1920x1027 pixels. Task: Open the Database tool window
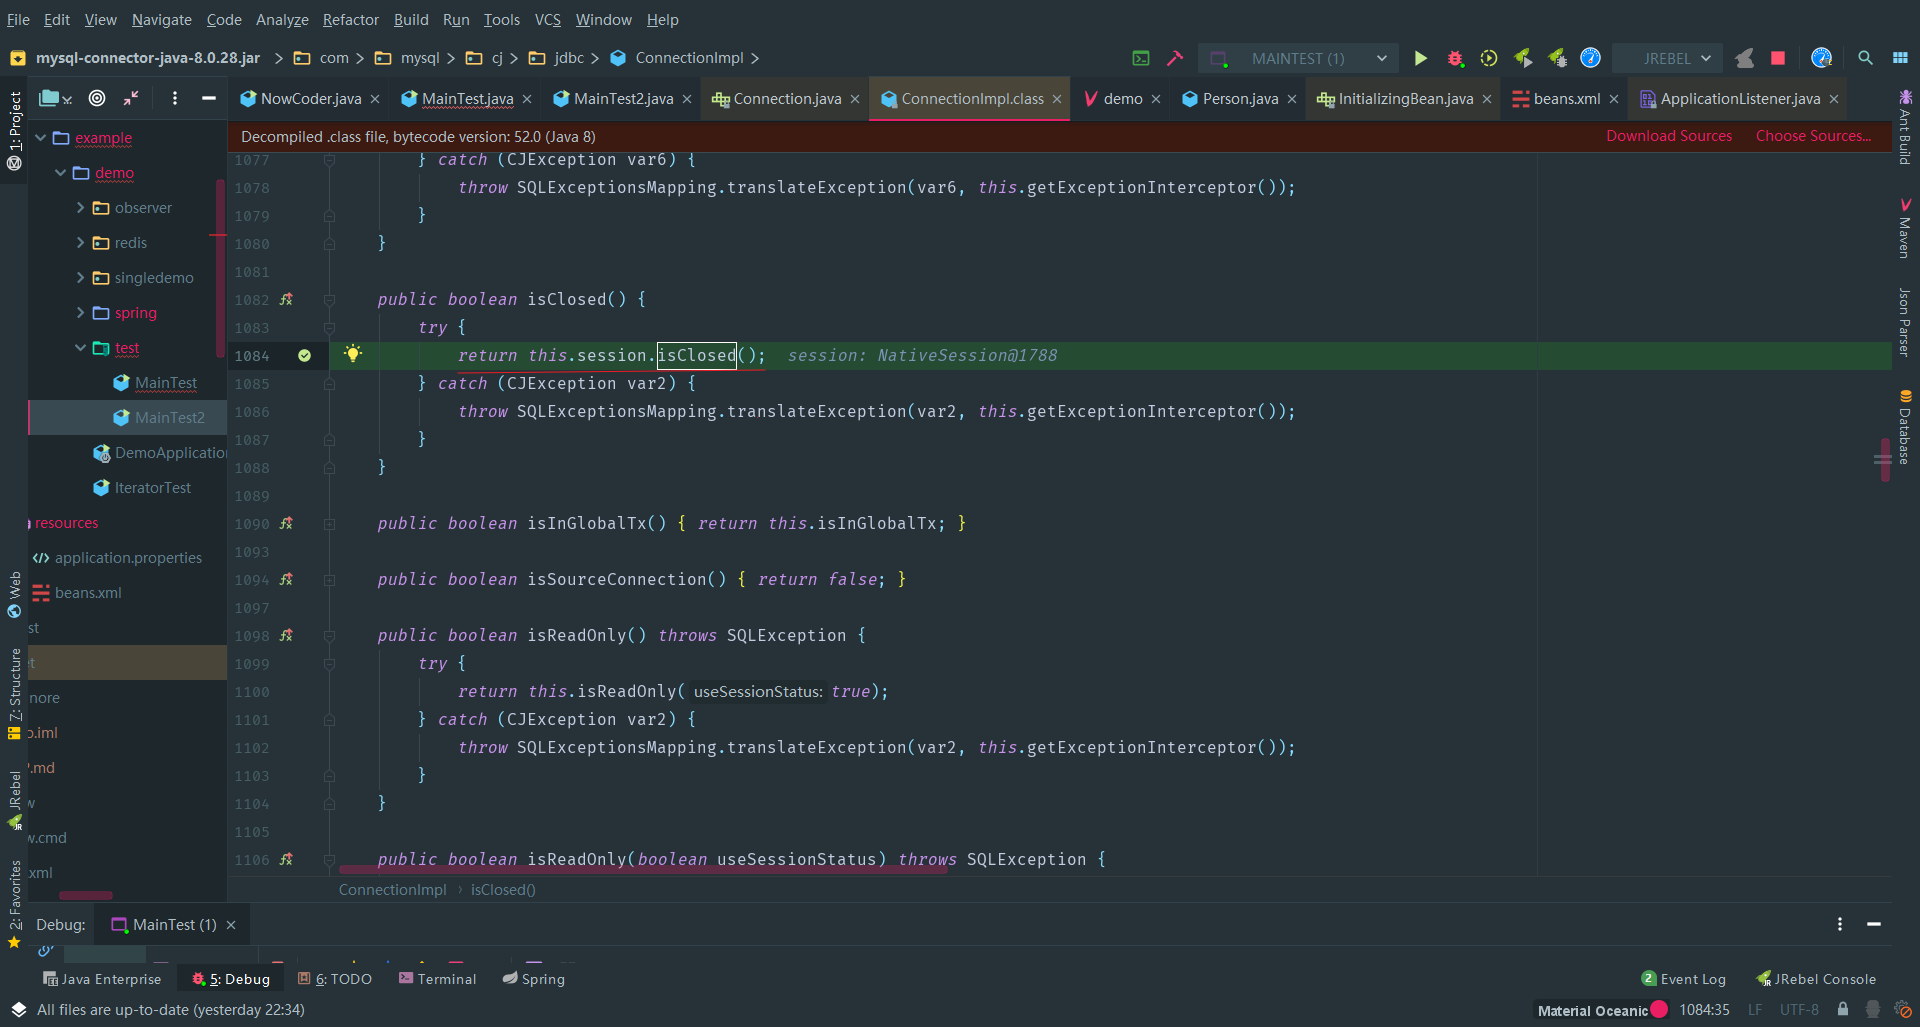pos(1902,430)
